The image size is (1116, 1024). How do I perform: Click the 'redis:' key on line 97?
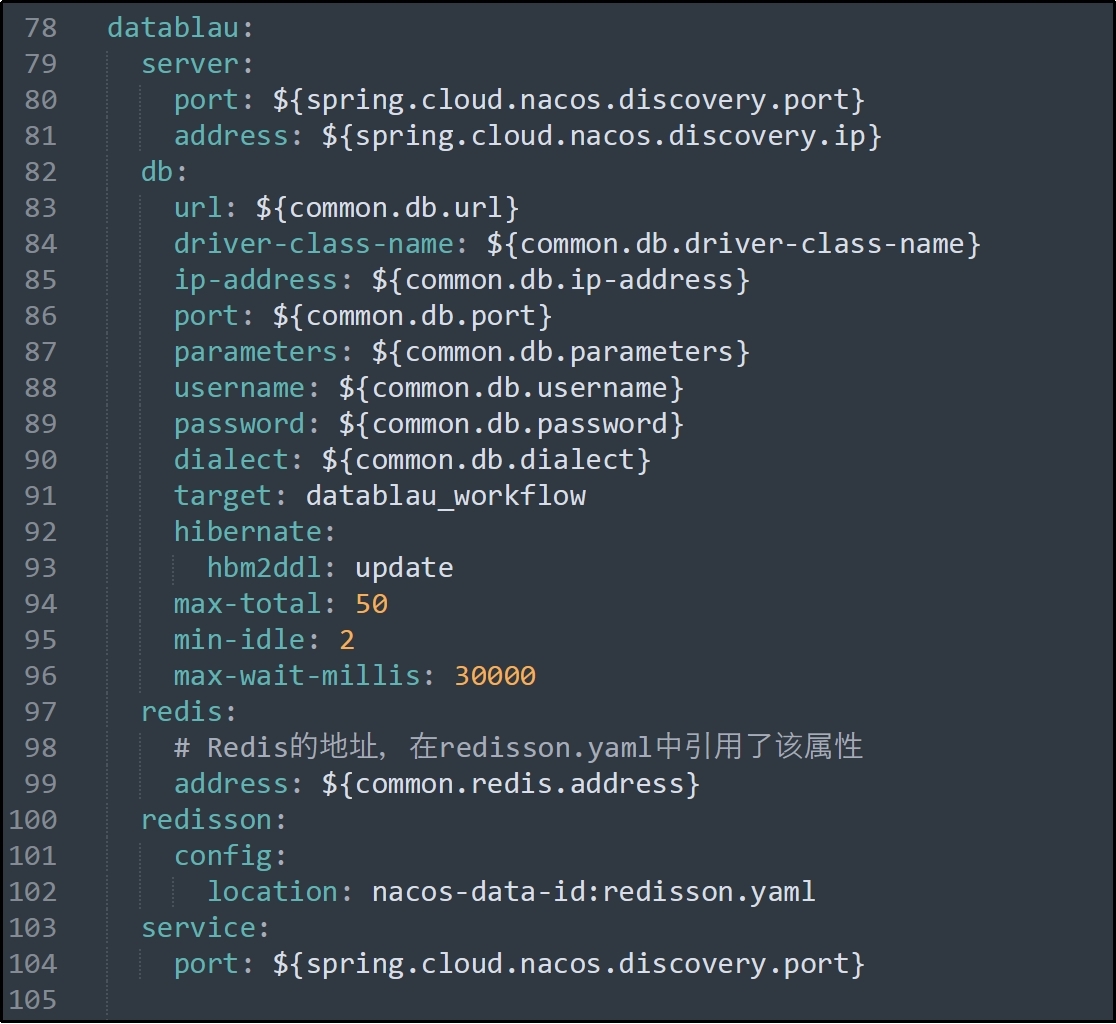(x=189, y=712)
